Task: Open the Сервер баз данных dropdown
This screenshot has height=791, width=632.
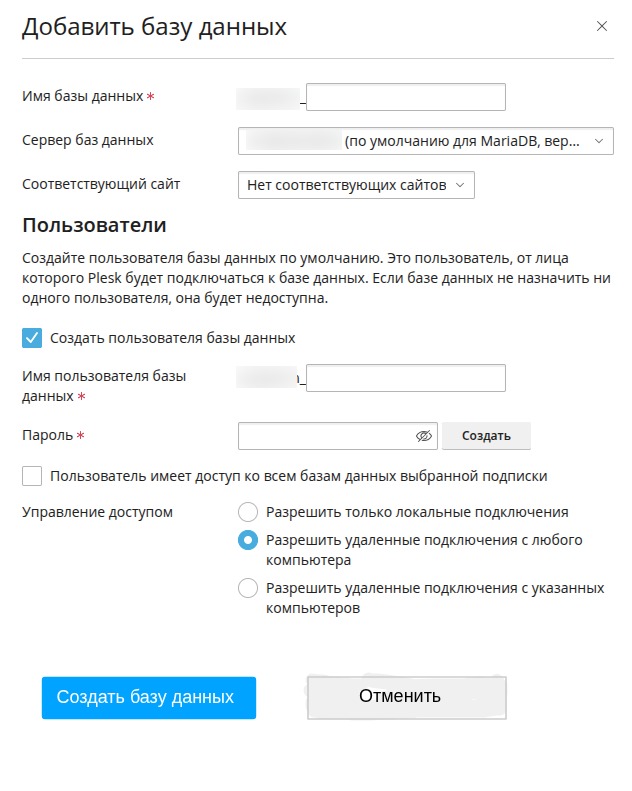Action: click(426, 141)
